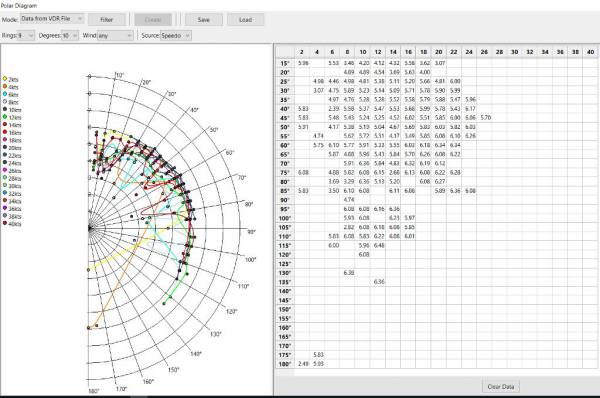The width and height of the screenshot is (600, 398).
Task: Select the 45° row header
Action: [x=285, y=118]
